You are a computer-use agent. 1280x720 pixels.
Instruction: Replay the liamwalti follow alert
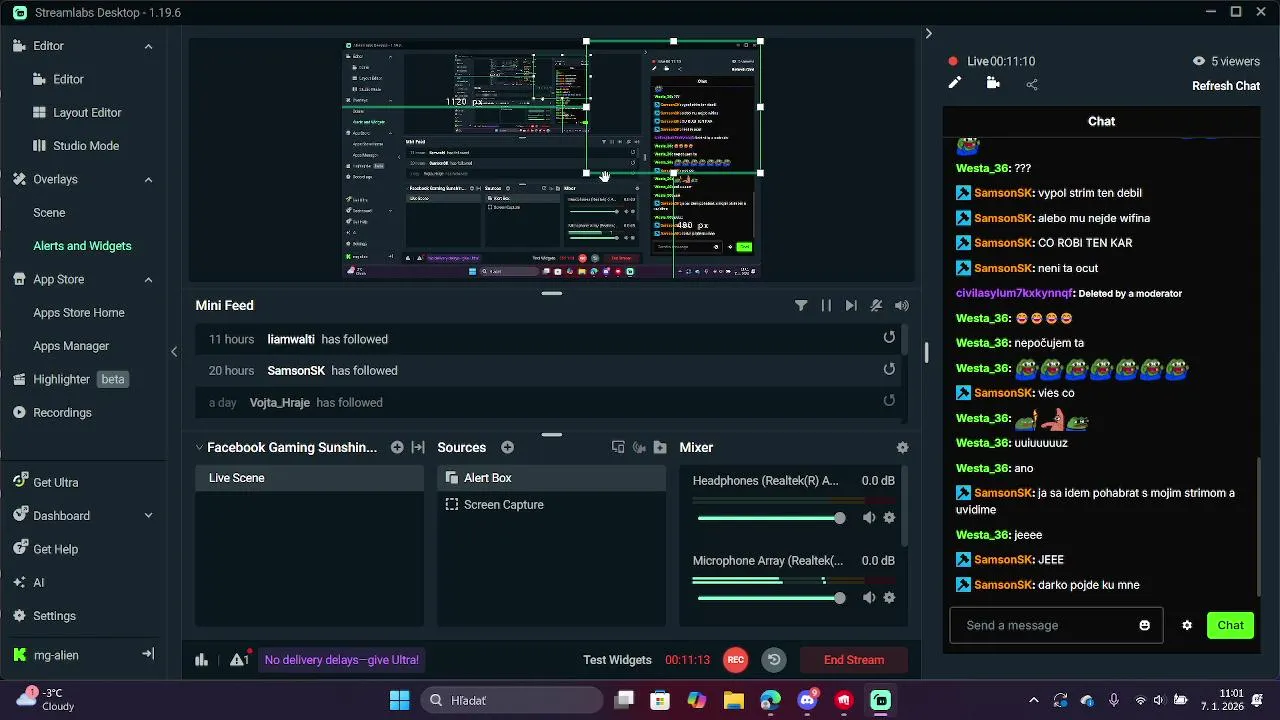point(889,338)
